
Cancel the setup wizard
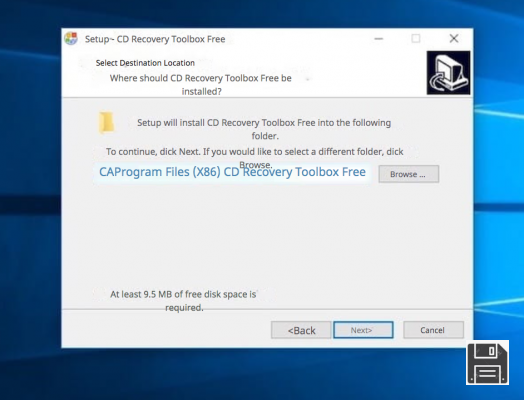(x=433, y=330)
